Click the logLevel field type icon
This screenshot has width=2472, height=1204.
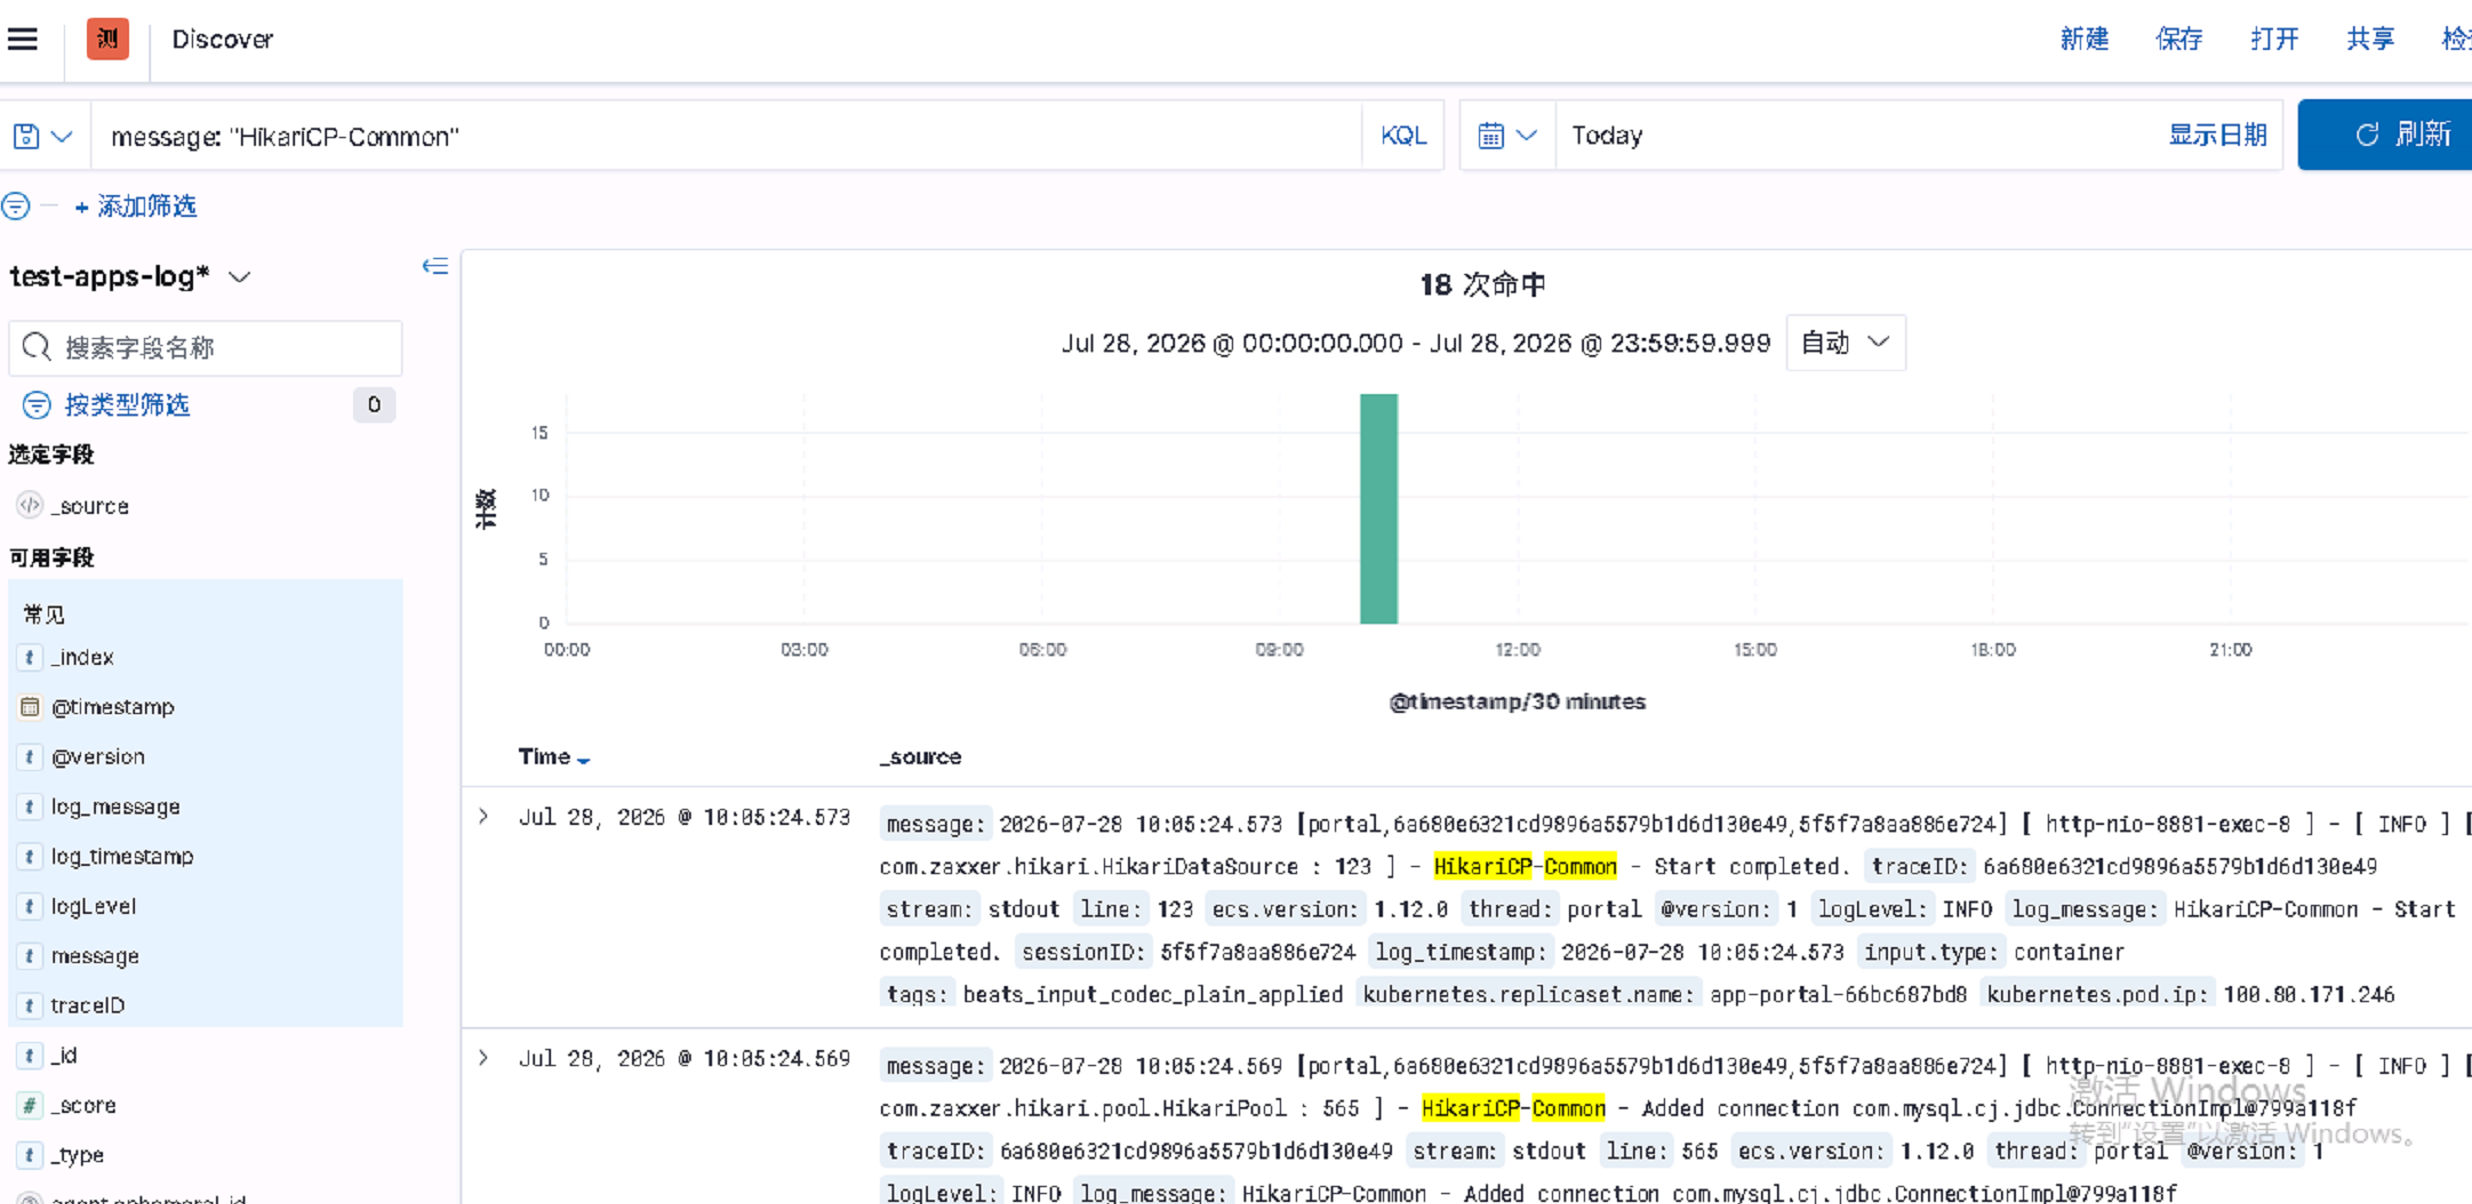(x=30, y=906)
